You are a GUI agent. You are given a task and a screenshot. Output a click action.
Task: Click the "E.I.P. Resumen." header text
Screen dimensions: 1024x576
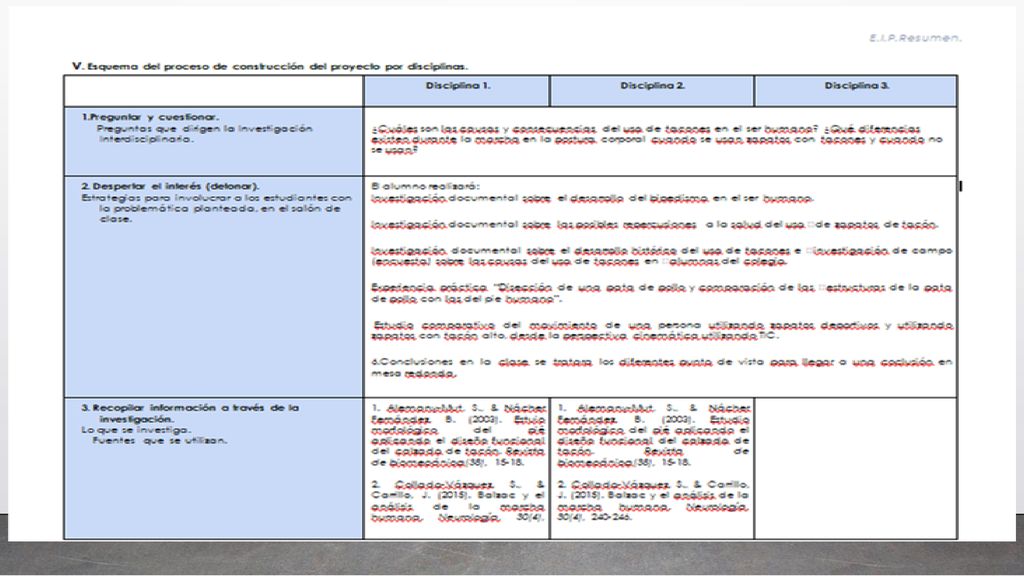tap(915, 38)
